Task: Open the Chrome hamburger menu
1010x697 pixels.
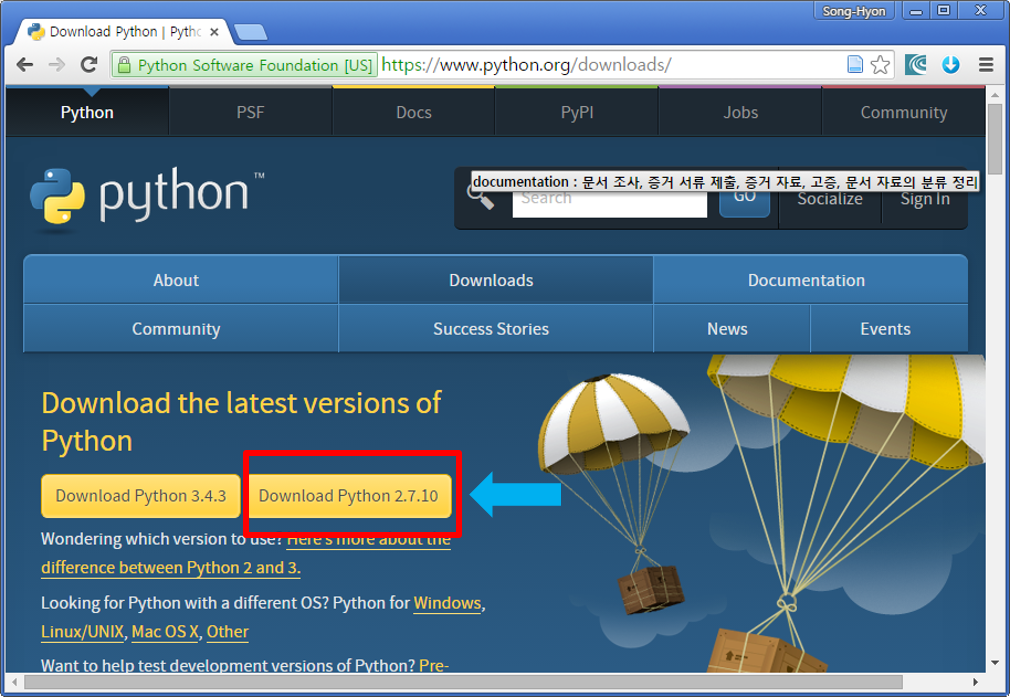Action: coord(985,65)
